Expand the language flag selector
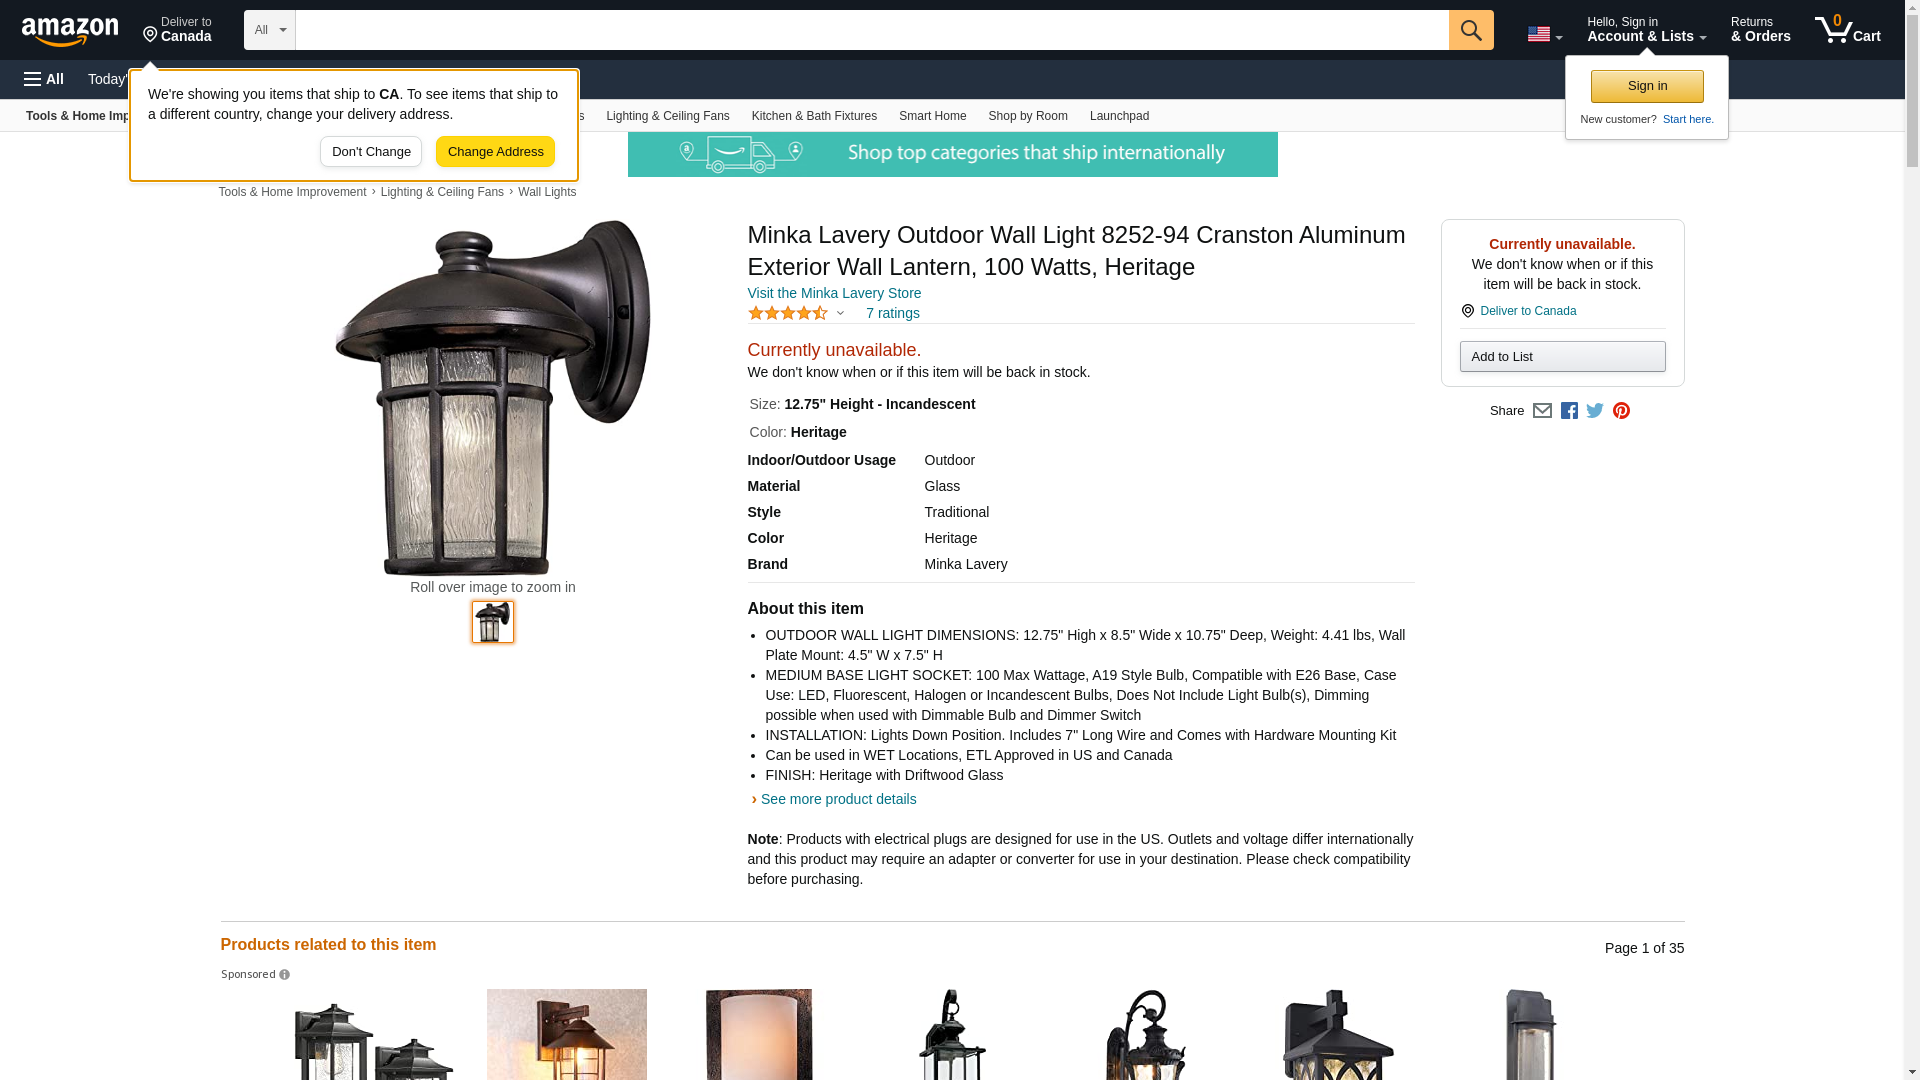The image size is (1920, 1080). (x=1545, y=34)
